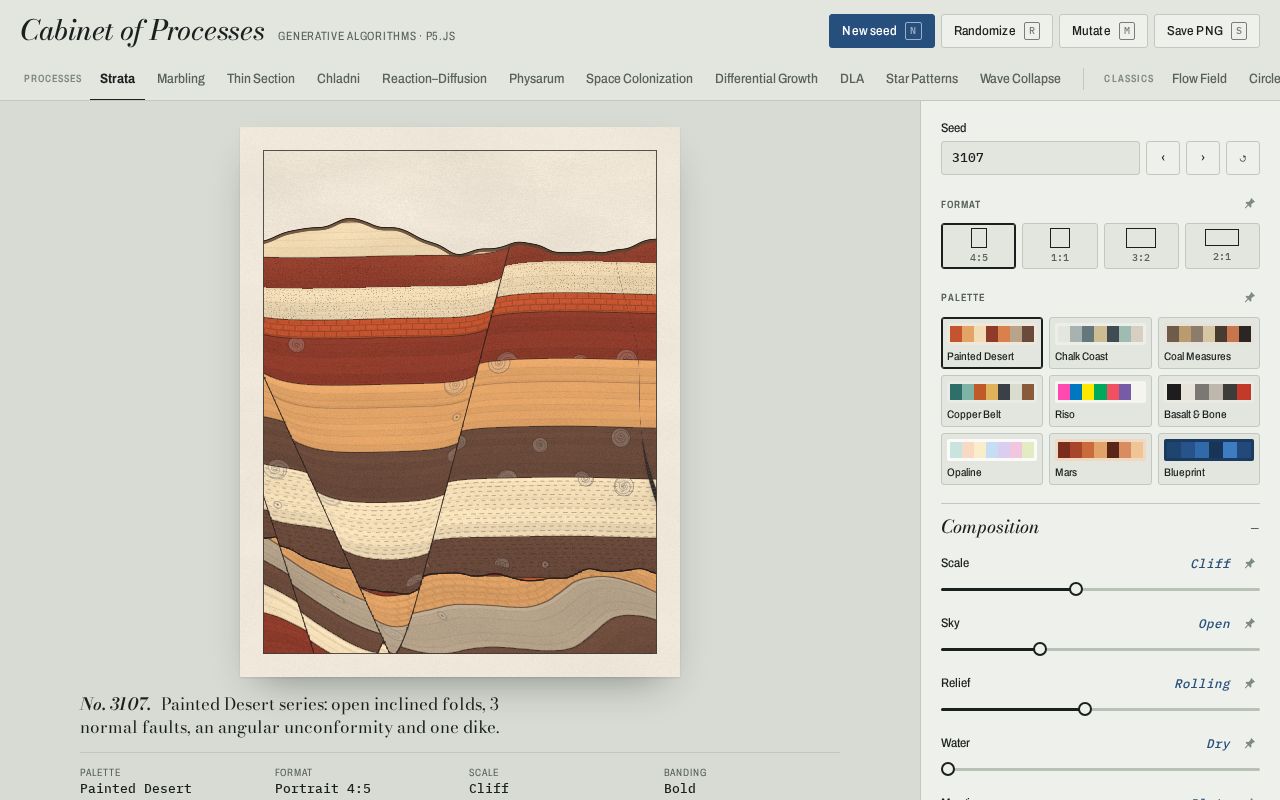Viewport: 1280px width, 800px height.
Task: Pin the Palette setting
Action: pyautogui.click(x=1249, y=297)
